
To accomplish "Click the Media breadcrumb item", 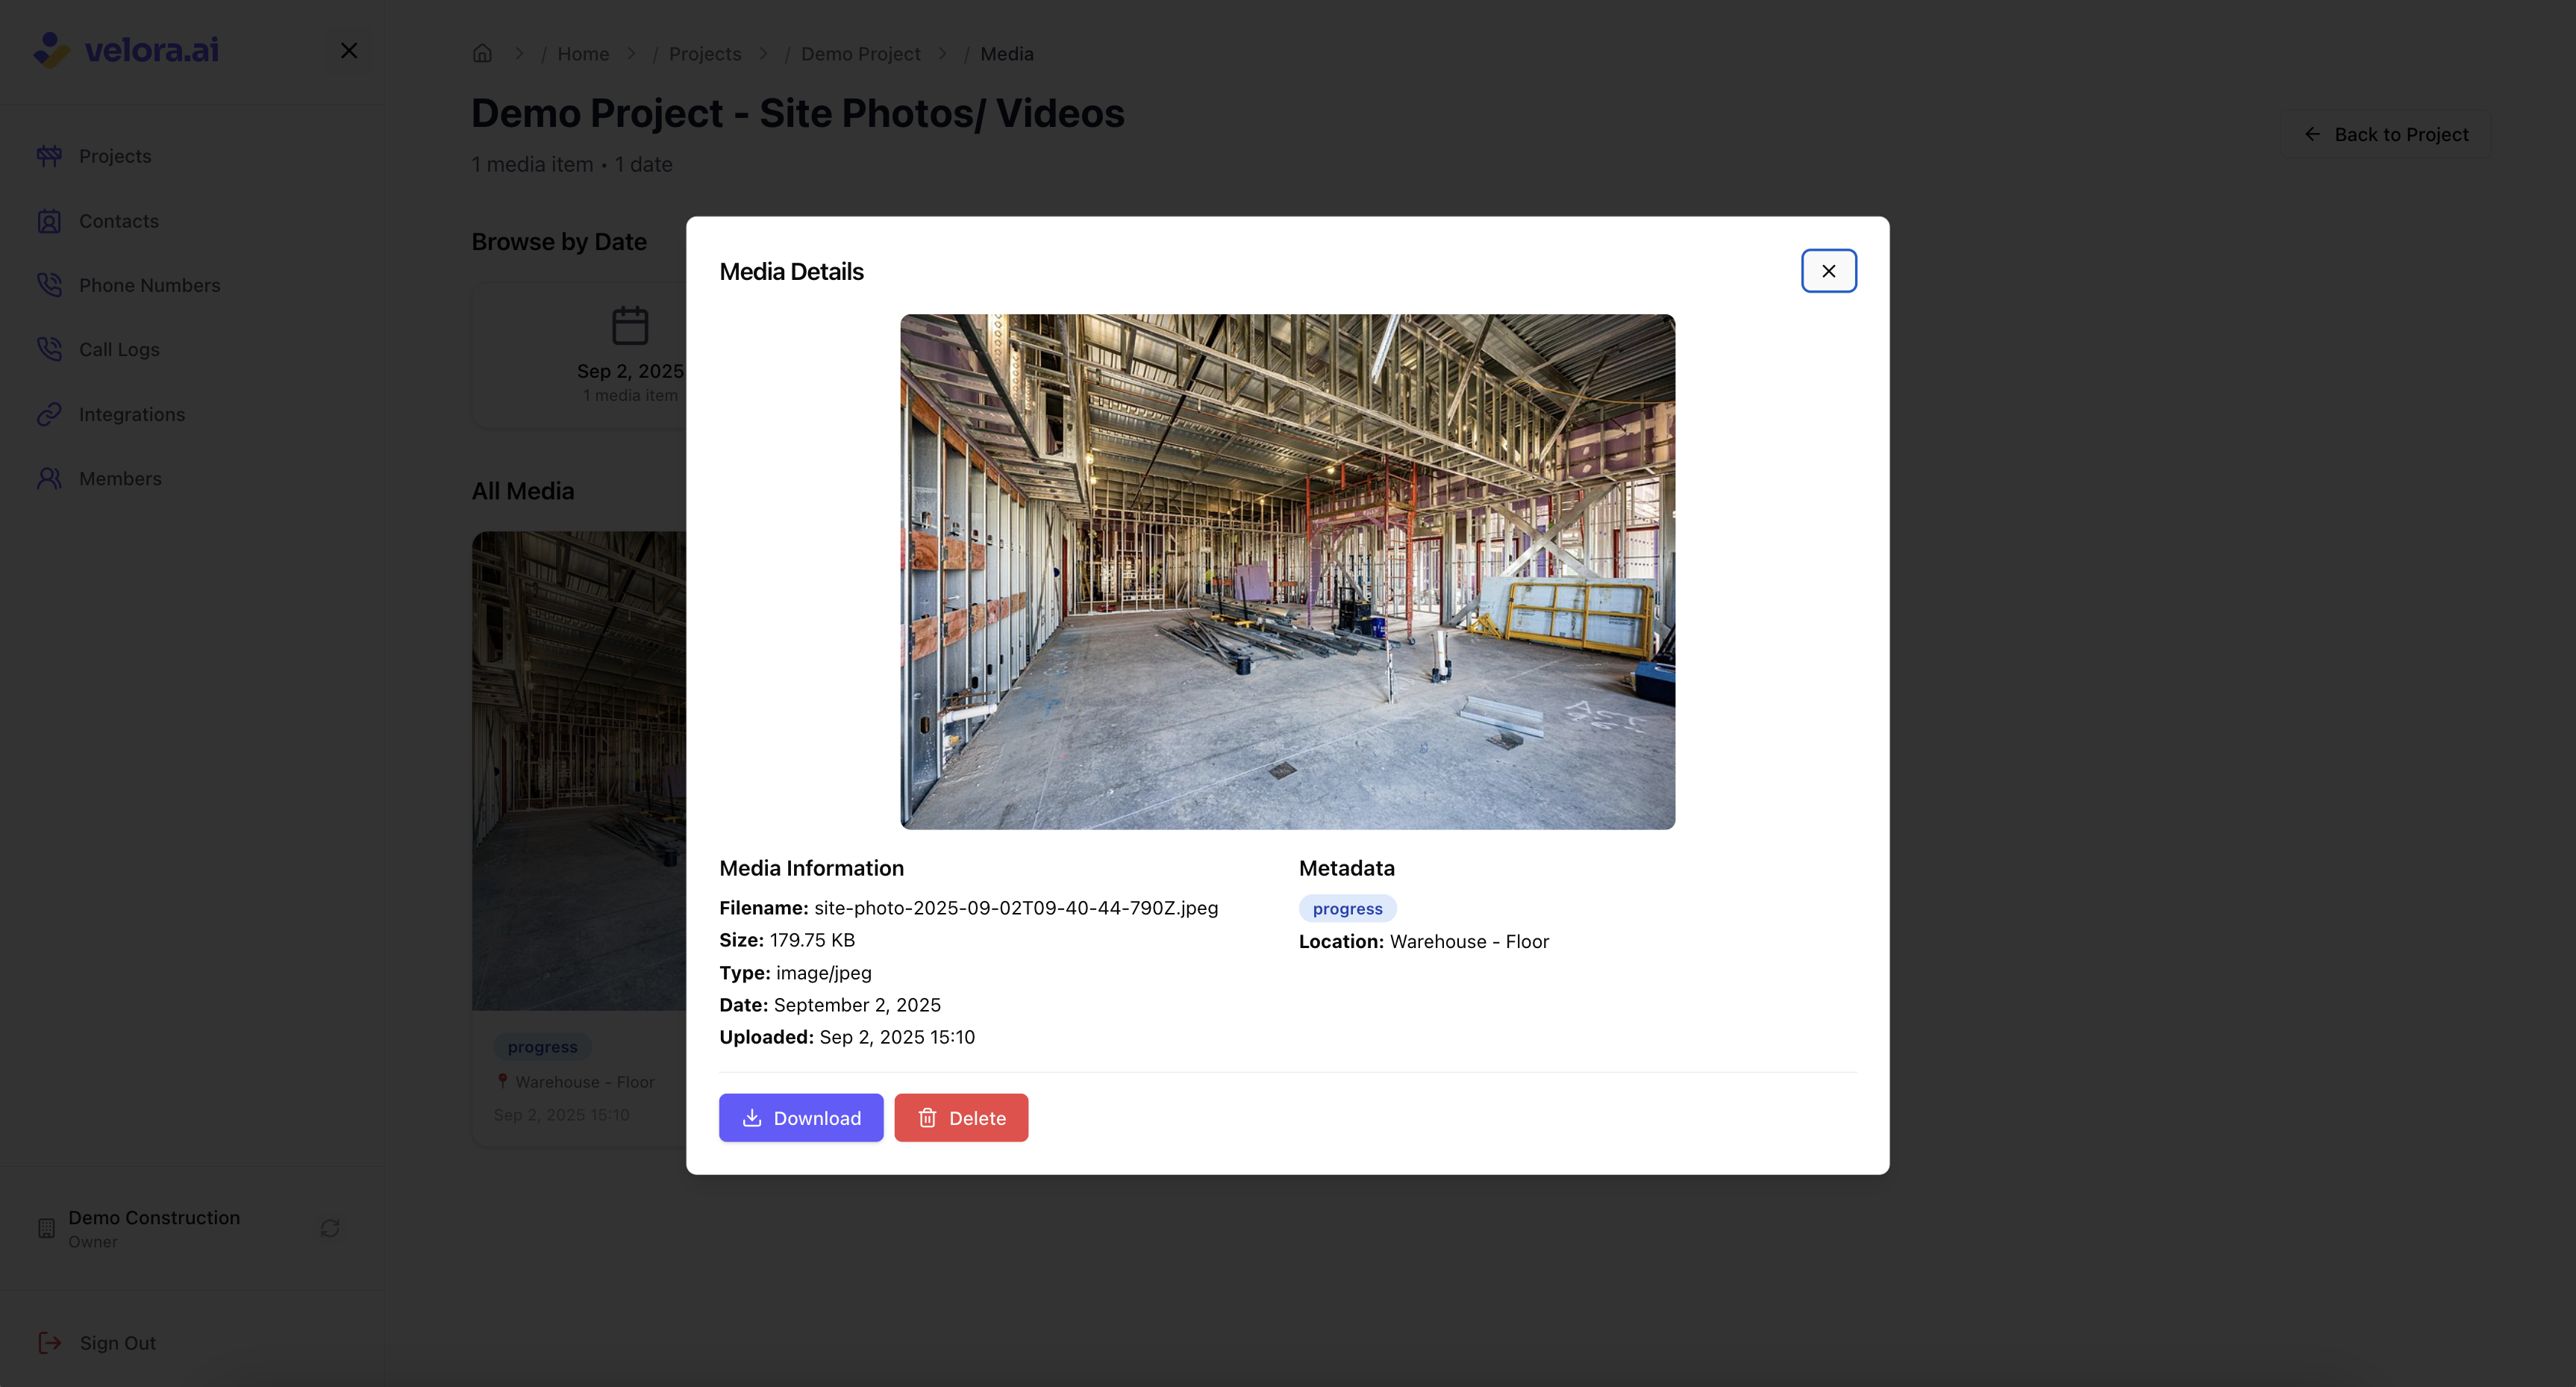I will (x=1006, y=53).
